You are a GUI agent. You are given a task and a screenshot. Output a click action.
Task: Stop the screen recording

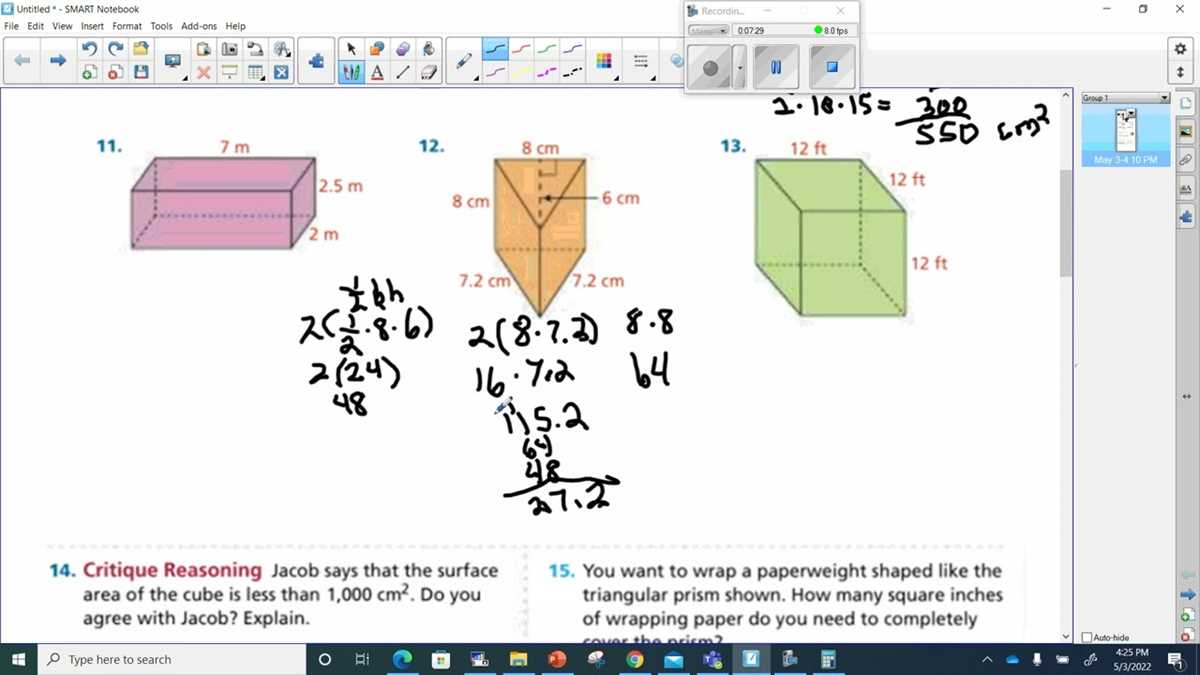832,67
